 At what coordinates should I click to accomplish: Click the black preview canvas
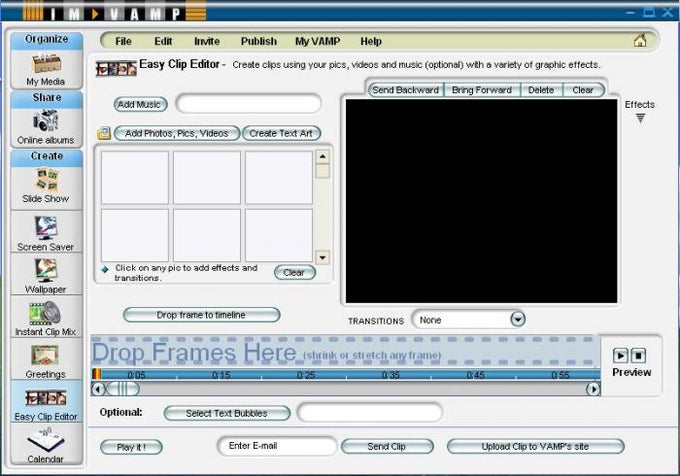coord(481,201)
